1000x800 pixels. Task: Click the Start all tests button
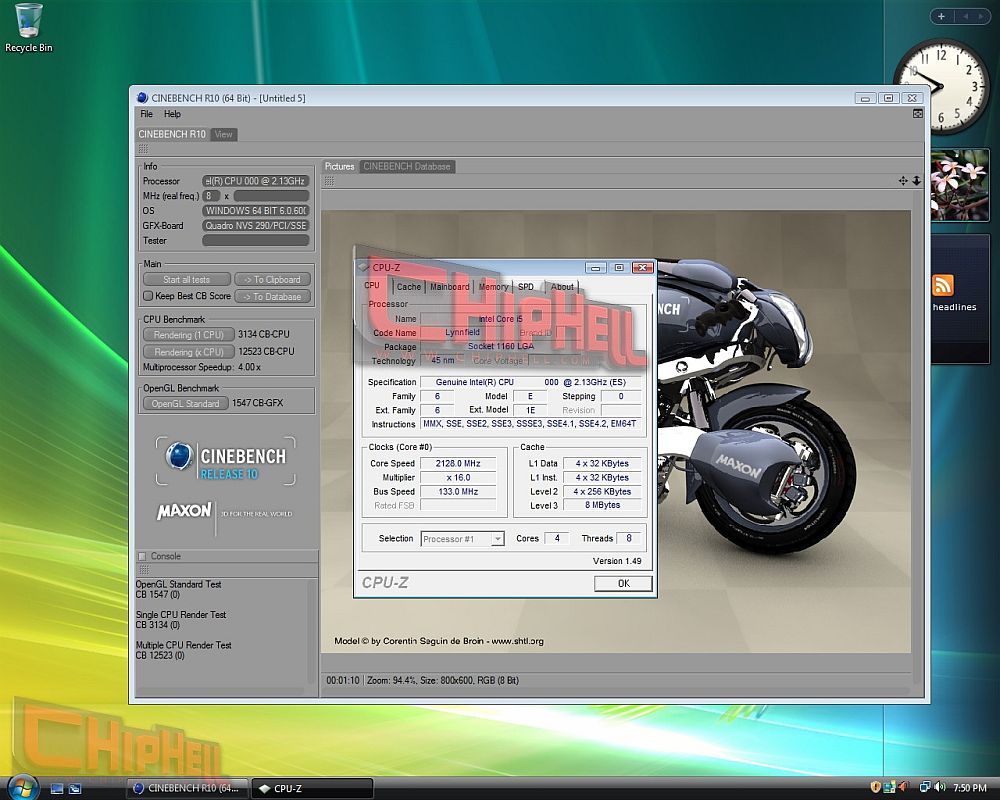tap(186, 279)
